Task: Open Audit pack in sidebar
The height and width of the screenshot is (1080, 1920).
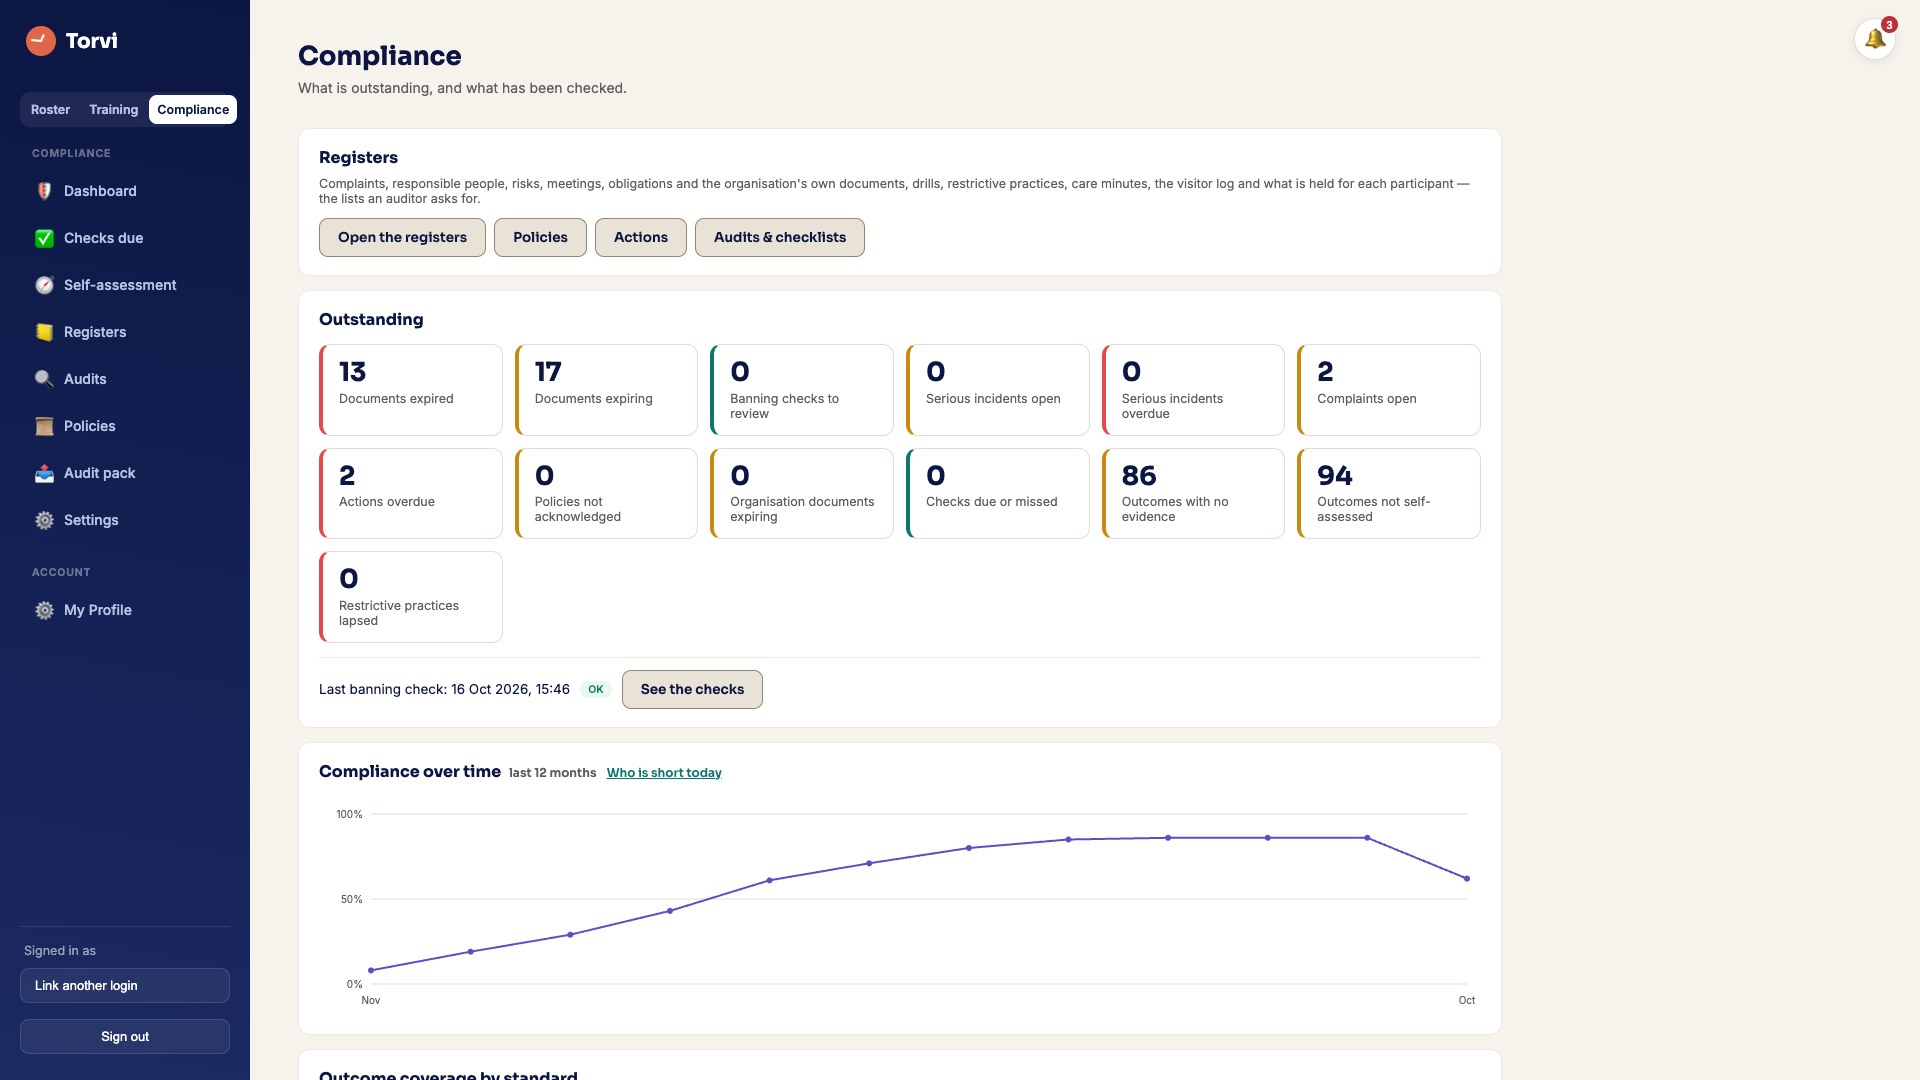Action: point(125,473)
